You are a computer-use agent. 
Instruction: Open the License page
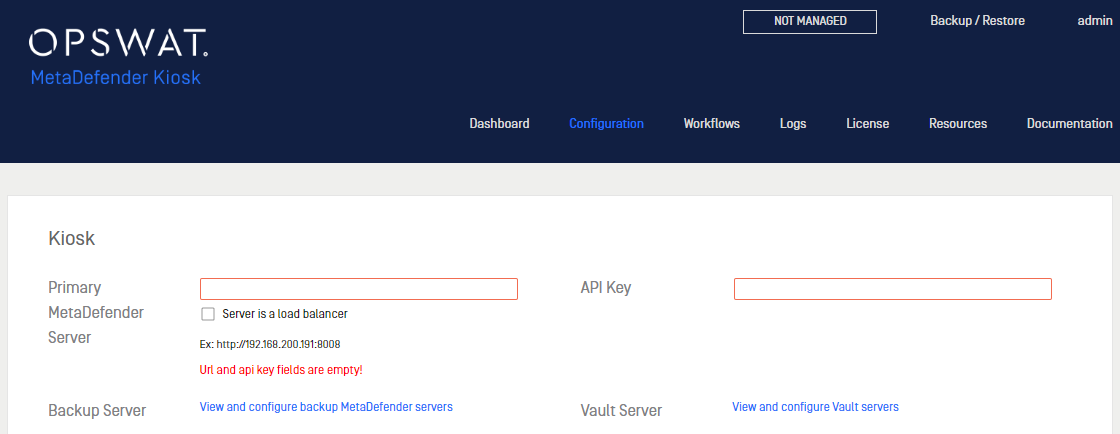(868, 123)
